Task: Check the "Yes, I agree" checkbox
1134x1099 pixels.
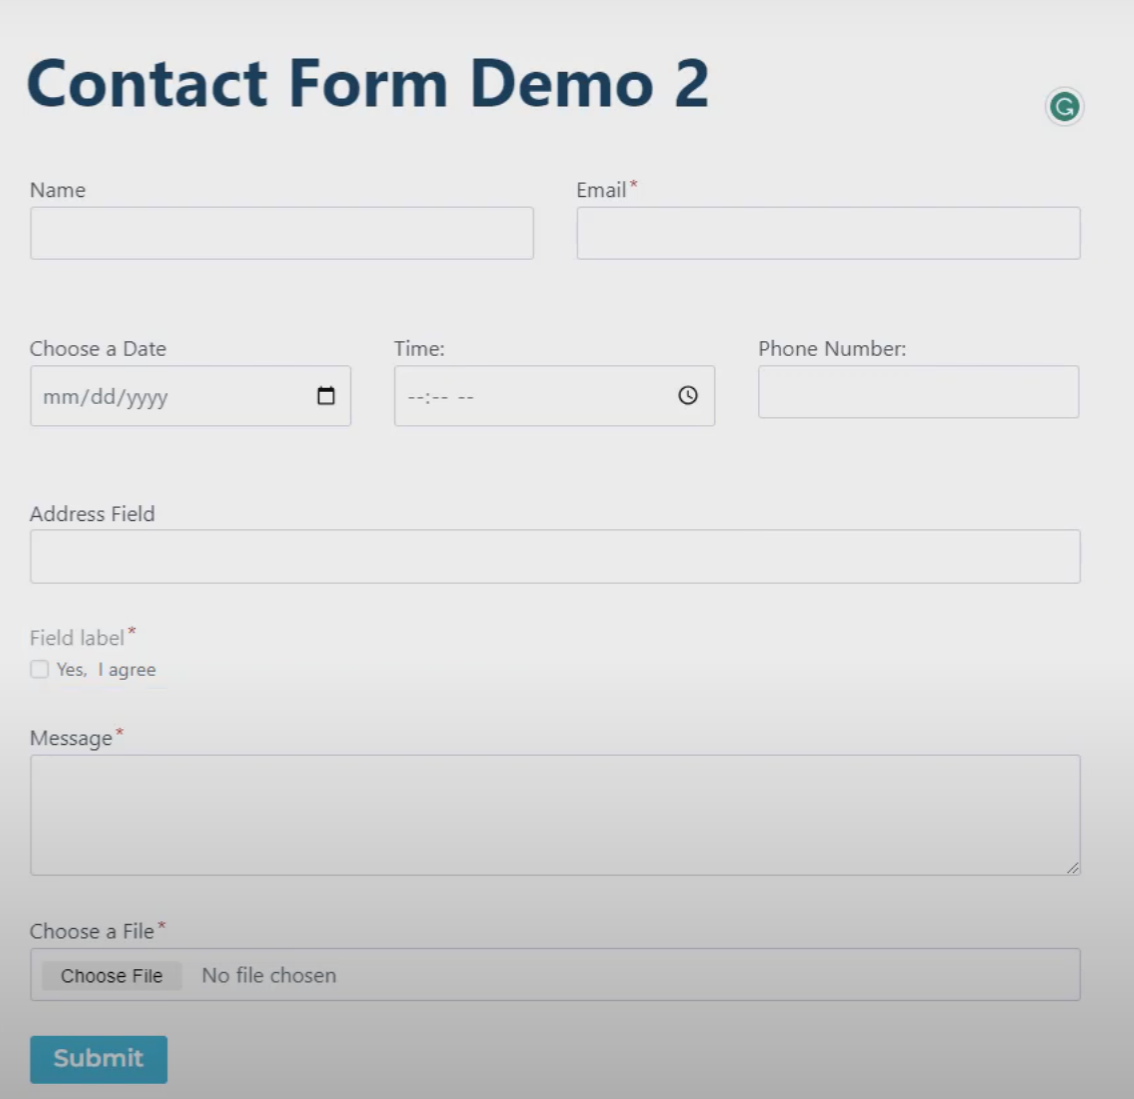Action: [x=39, y=669]
